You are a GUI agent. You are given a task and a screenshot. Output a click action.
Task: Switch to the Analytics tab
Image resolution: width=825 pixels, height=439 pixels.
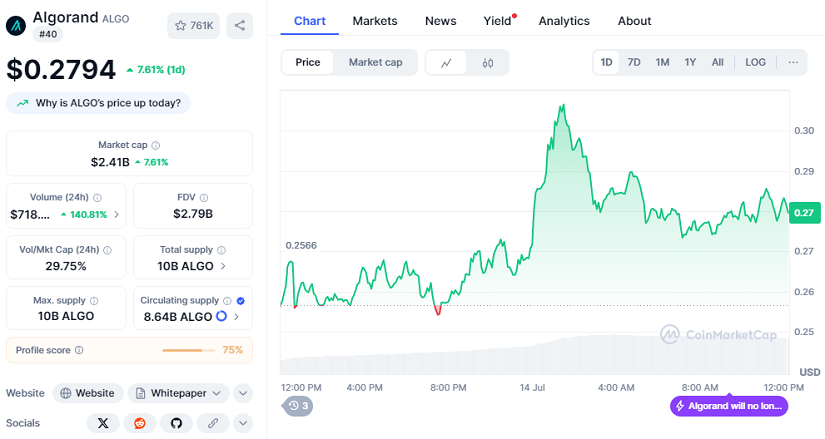(564, 21)
